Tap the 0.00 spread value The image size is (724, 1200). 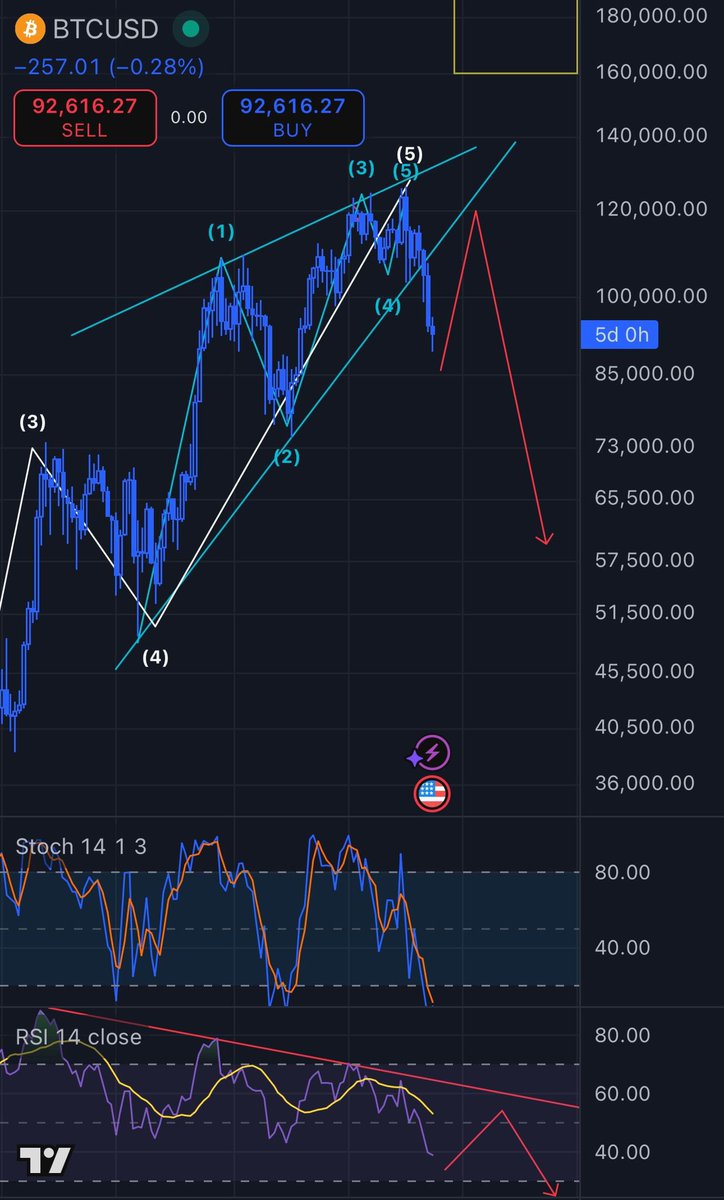point(189,117)
